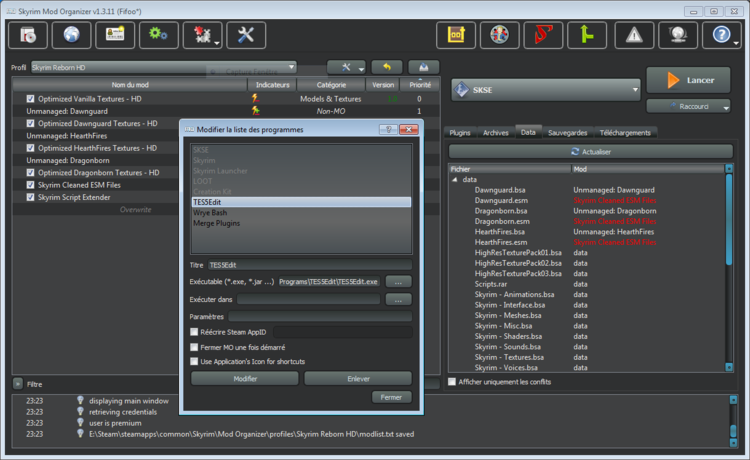This screenshot has width=750, height=460.
Task: Select Wrye Bash in programs list
Action: tap(301, 213)
